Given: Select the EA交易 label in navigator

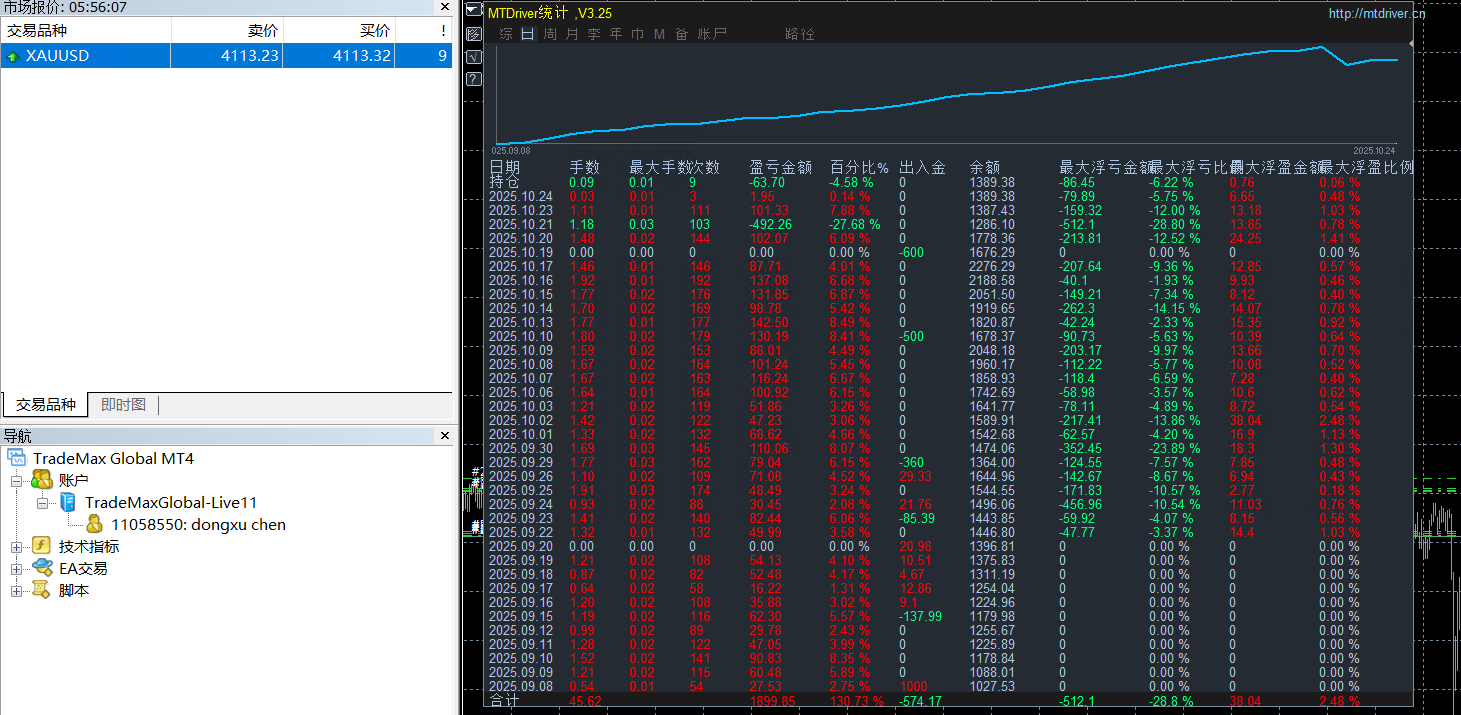Looking at the screenshot, I should (83, 568).
